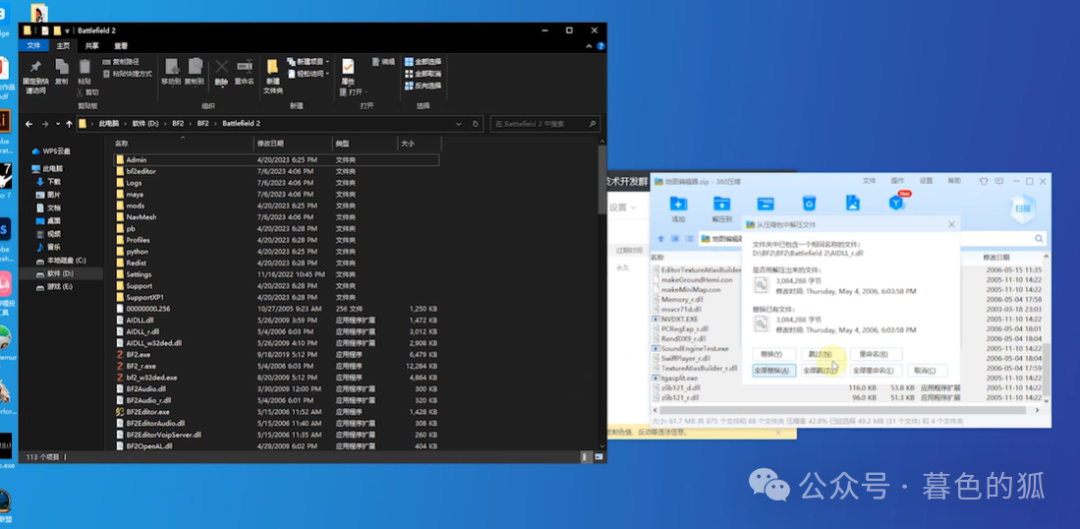
Task: Click the Copy to (复制到) ribbon icon
Action: click(x=195, y=68)
